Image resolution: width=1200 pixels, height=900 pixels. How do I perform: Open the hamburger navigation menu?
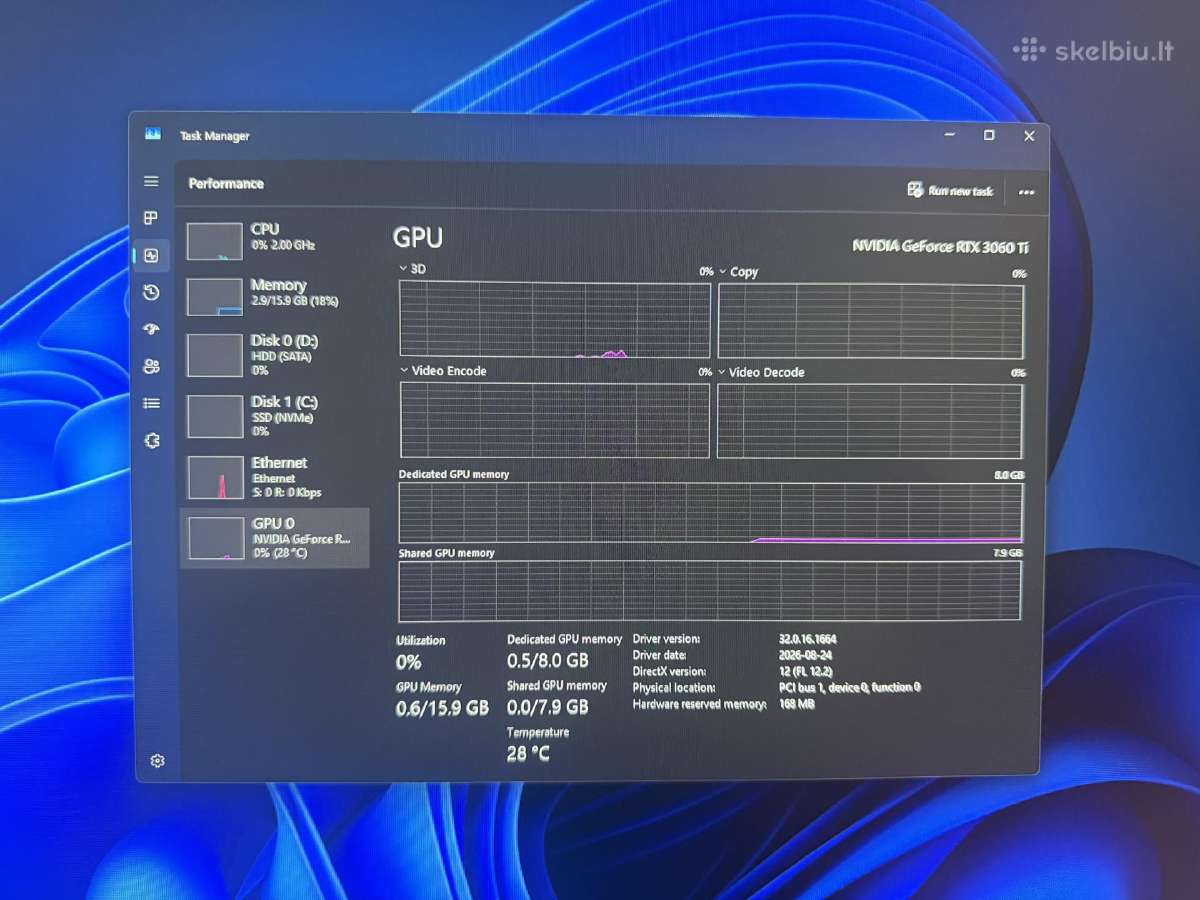pyautogui.click(x=151, y=181)
